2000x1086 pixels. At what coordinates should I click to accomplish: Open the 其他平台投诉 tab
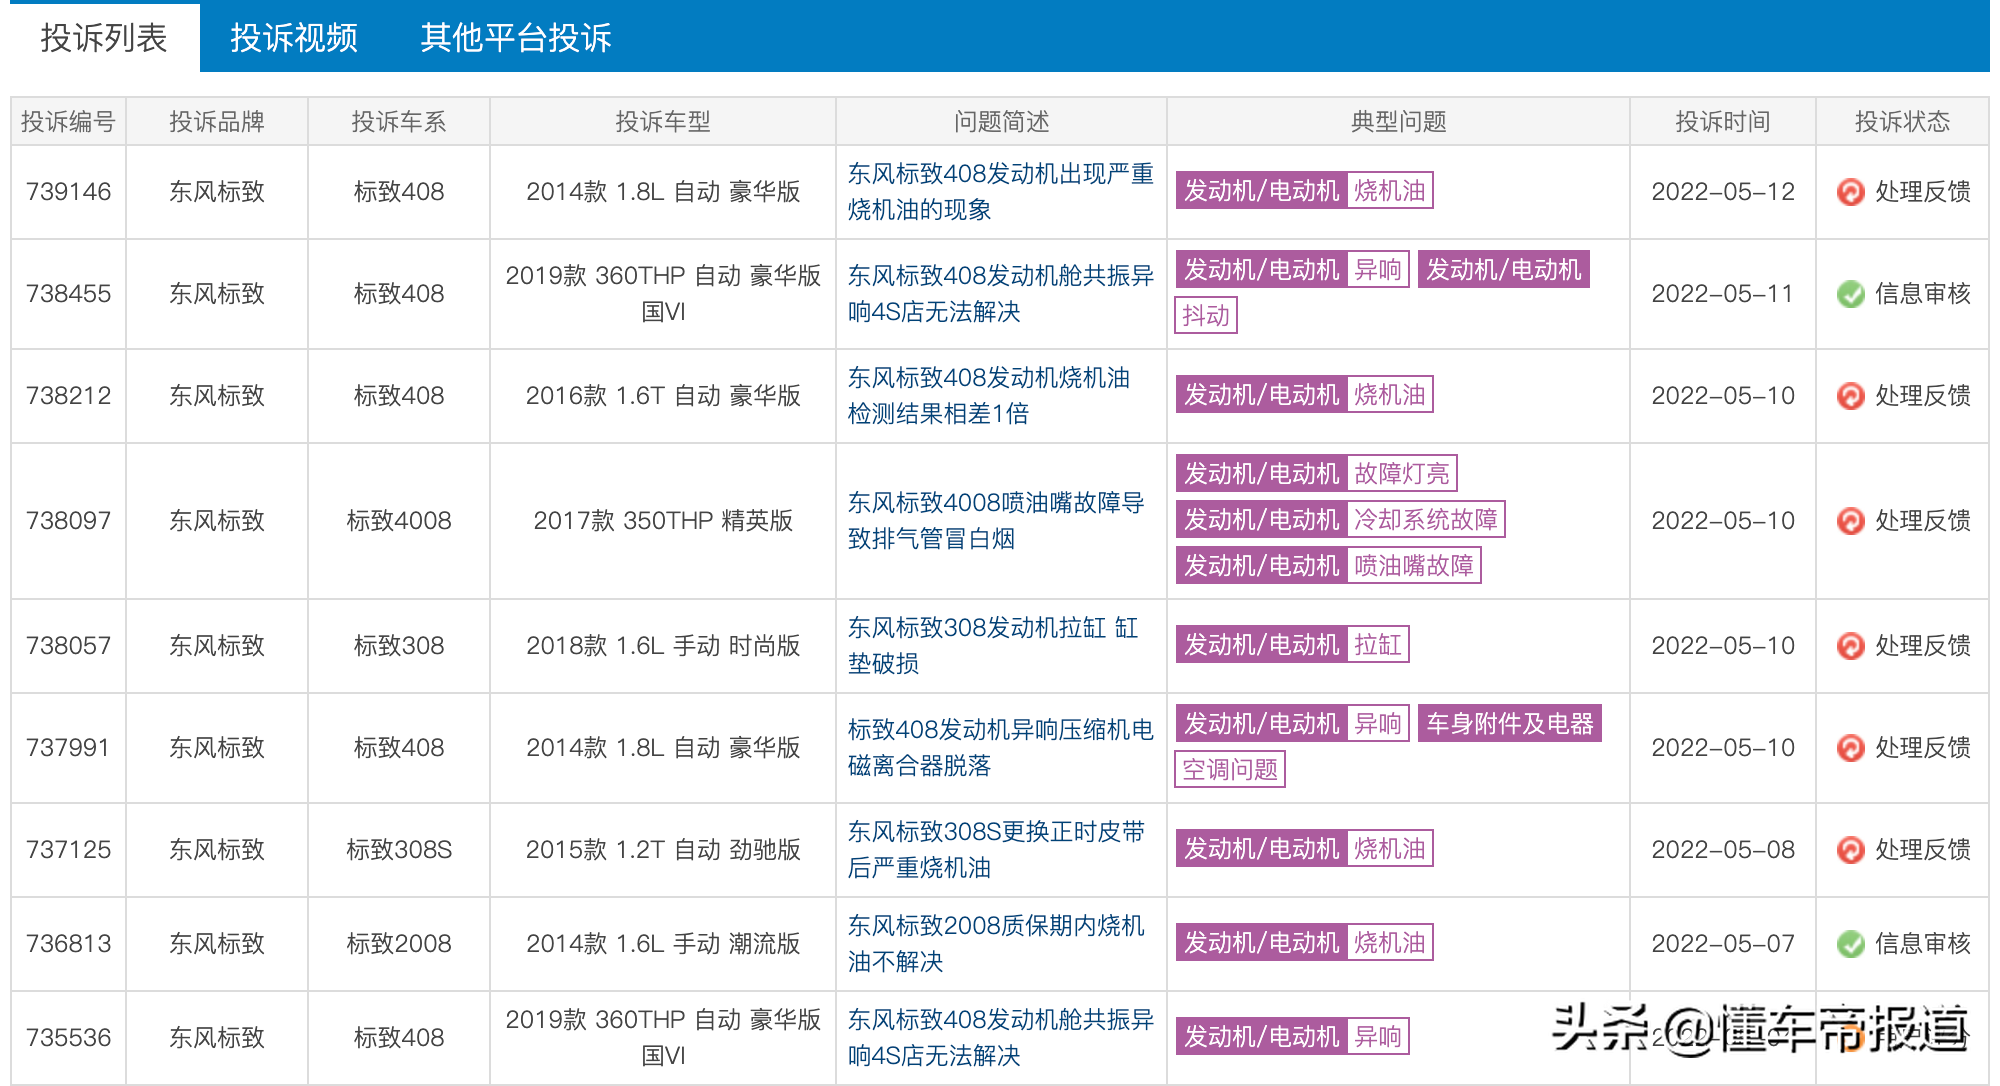[515, 38]
